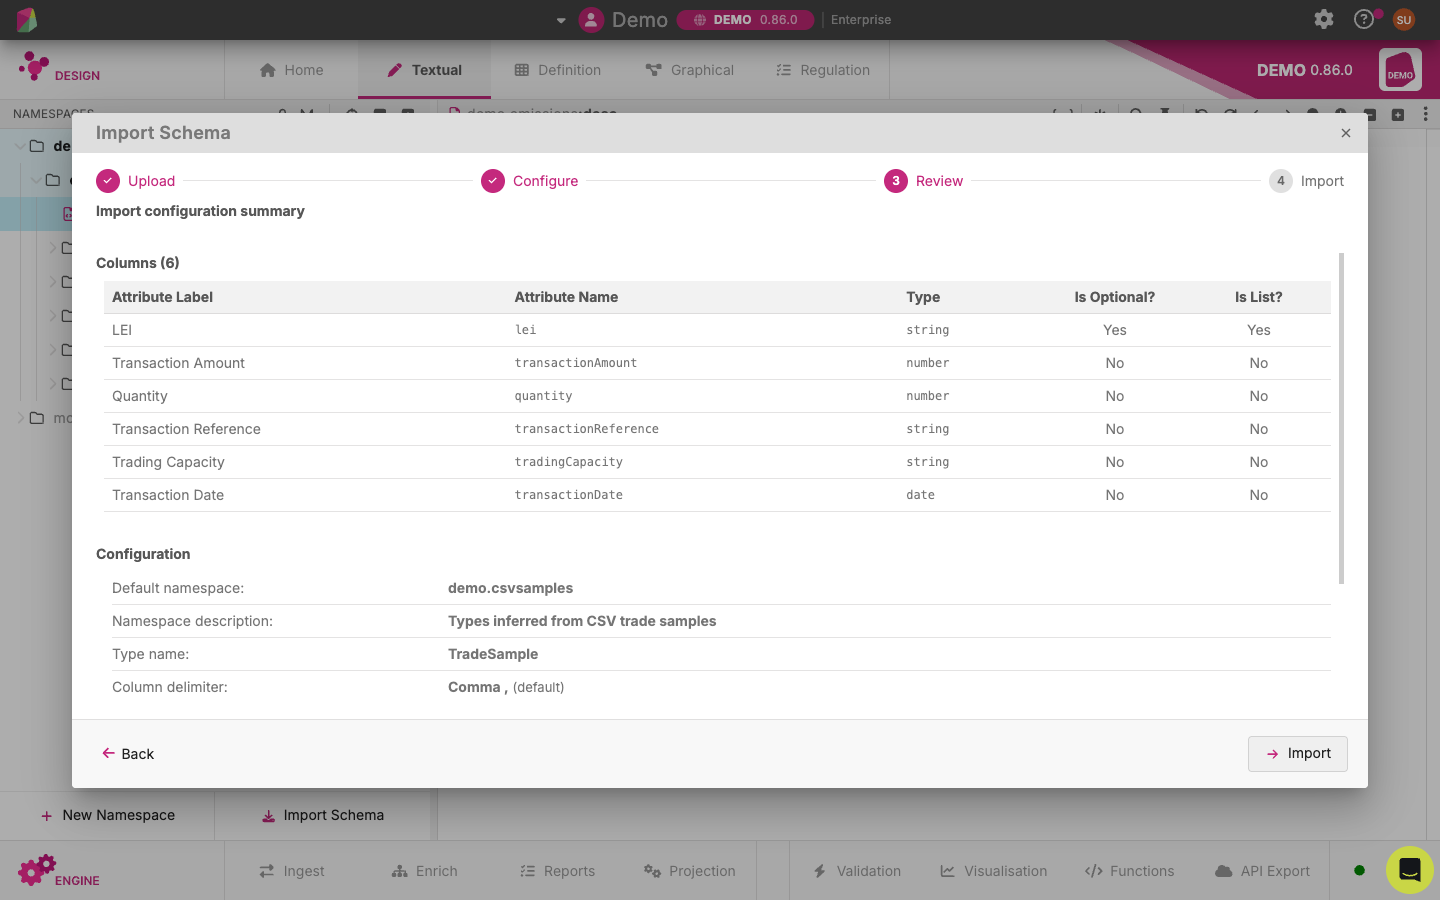Click the green status indicator dot

tap(1359, 870)
